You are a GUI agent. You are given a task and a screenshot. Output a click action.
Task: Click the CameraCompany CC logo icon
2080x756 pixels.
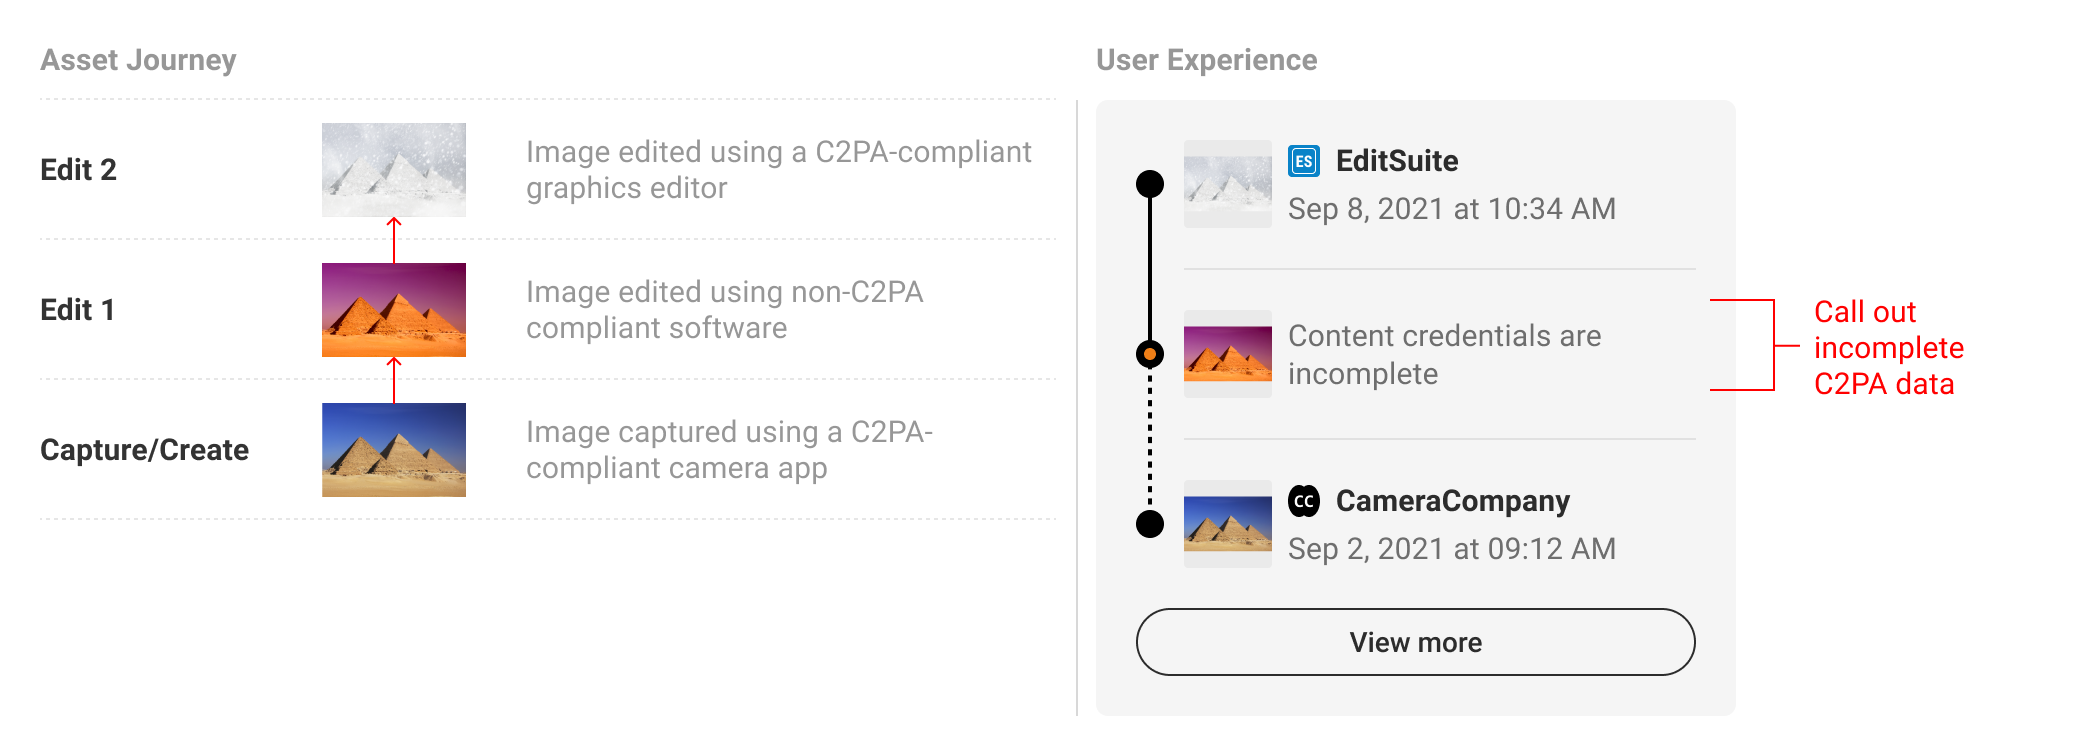pyautogui.click(x=1304, y=501)
